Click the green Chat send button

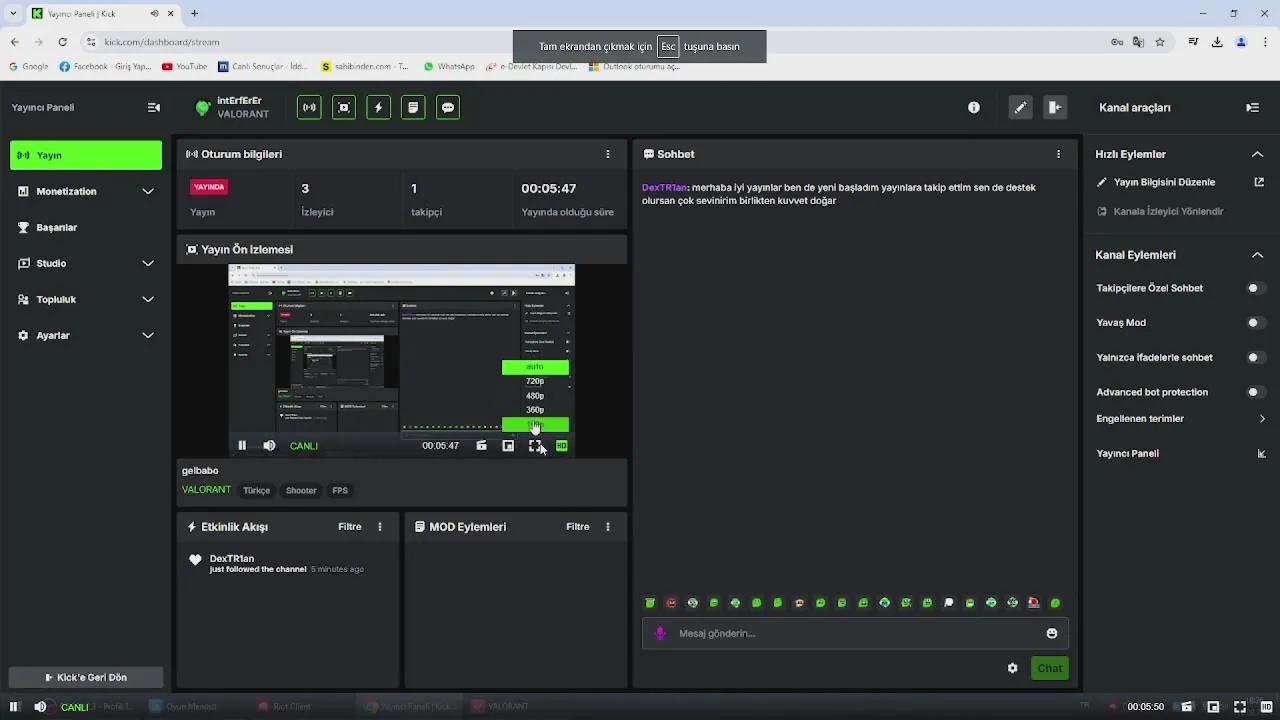click(1049, 668)
